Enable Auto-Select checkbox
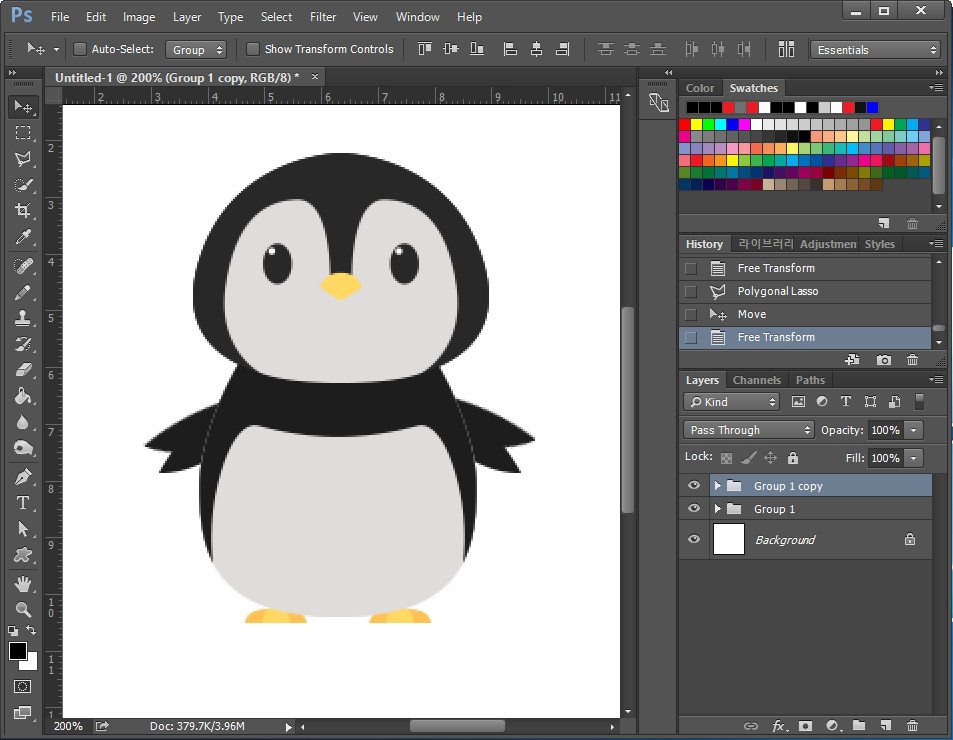The image size is (953, 740). click(x=80, y=49)
